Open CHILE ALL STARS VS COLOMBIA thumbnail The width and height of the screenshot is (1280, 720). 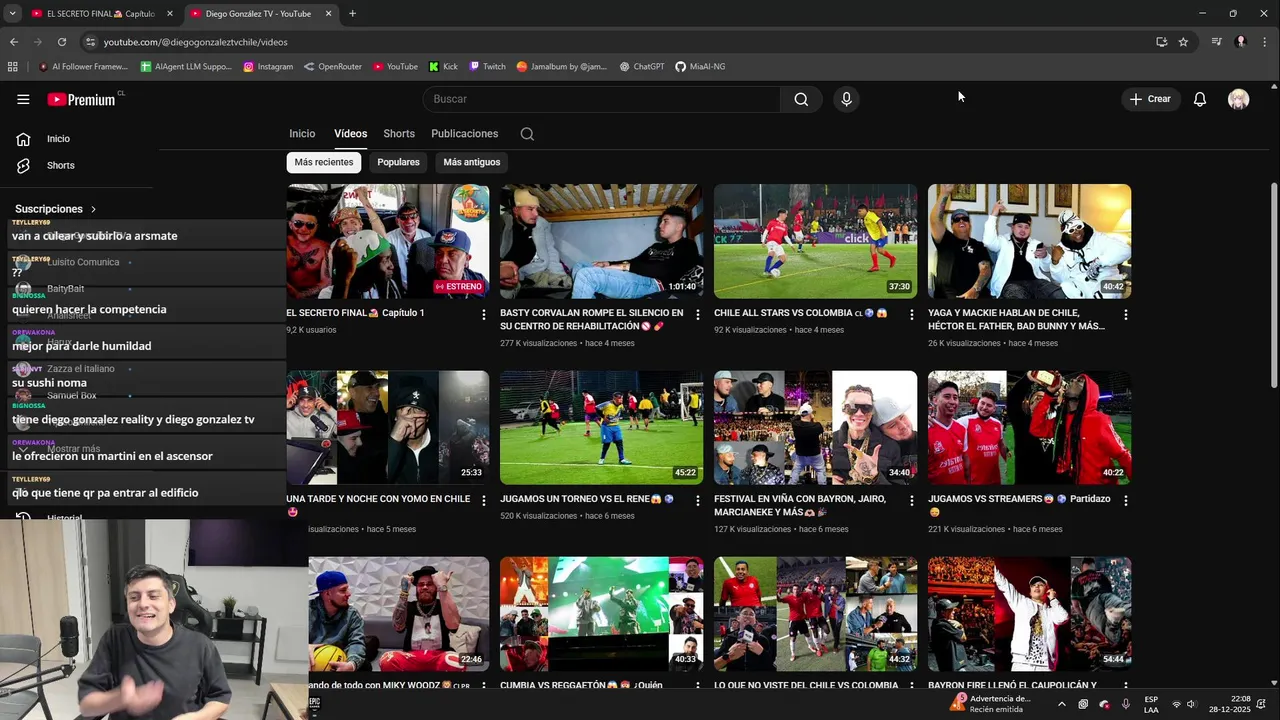tap(815, 241)
